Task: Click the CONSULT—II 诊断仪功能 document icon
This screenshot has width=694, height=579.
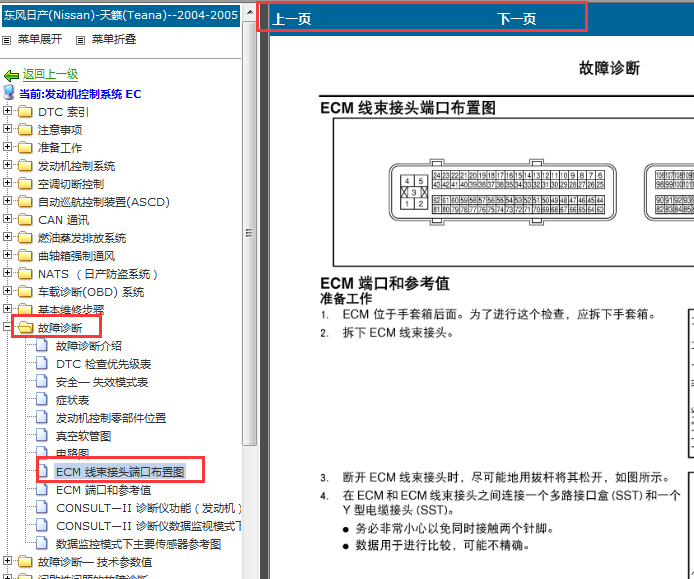Action: pyautogui.click(x=42, y=507)
